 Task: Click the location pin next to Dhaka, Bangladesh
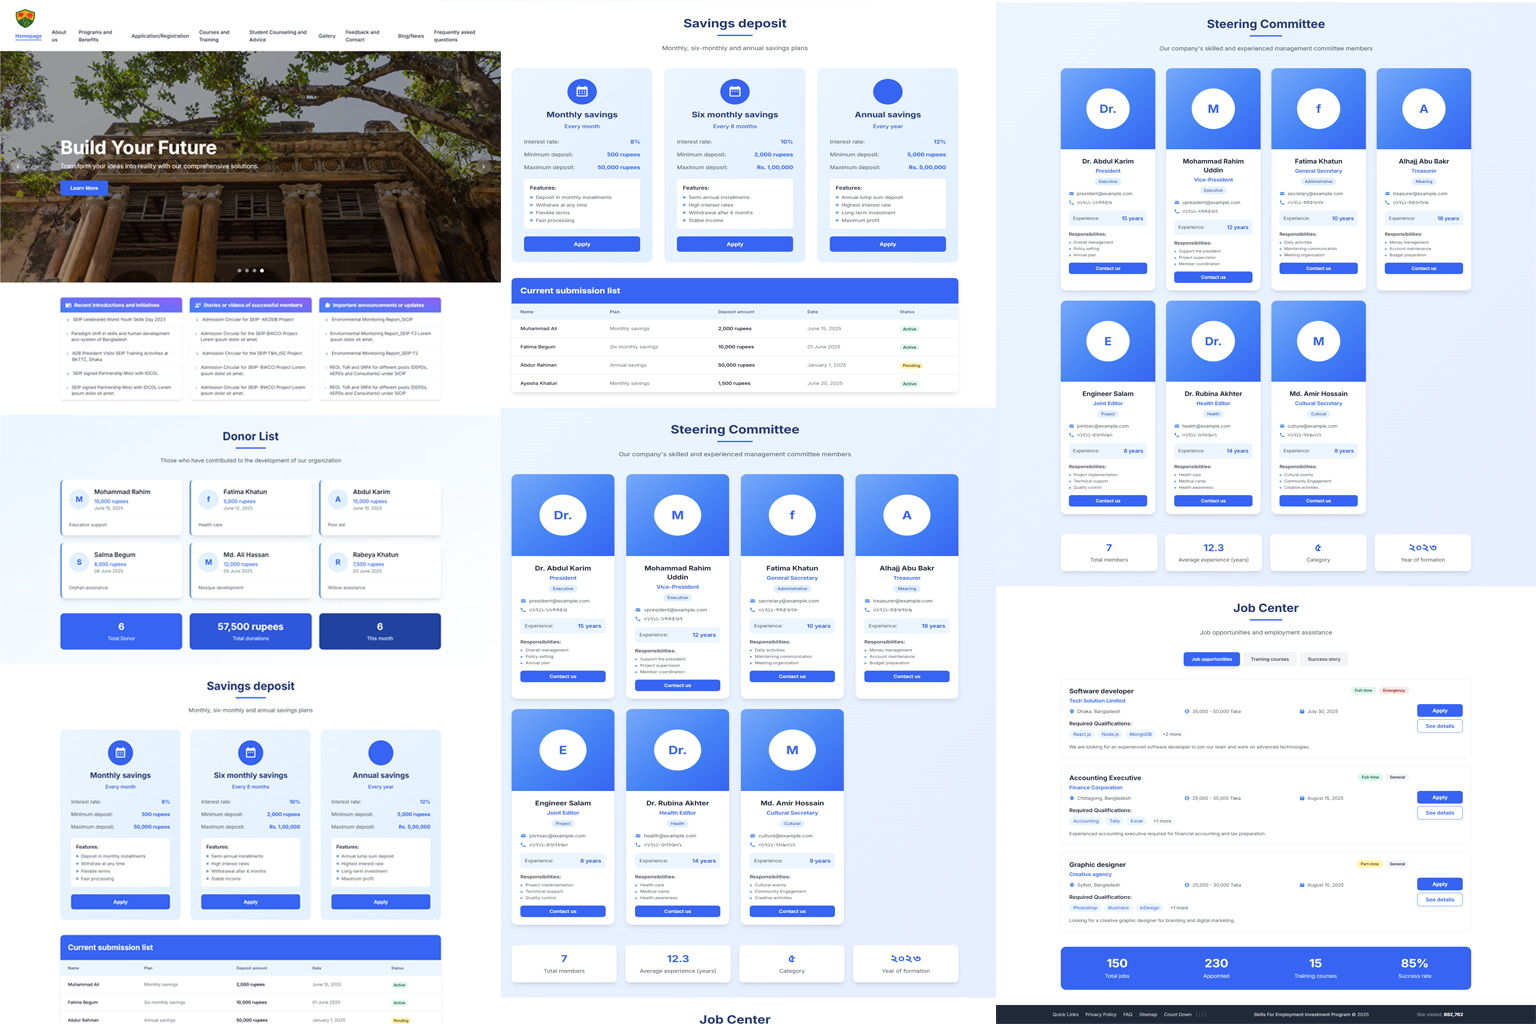point(1072,712)
